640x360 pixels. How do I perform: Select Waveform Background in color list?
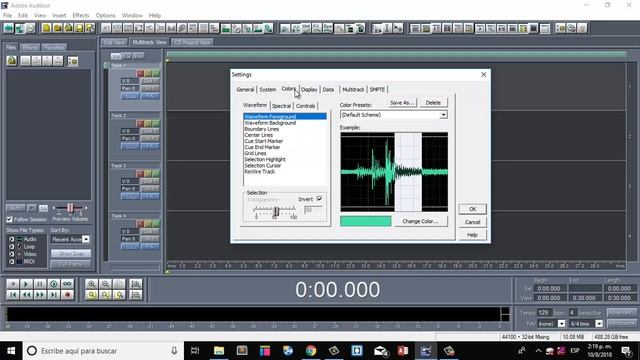click(270, 123)
